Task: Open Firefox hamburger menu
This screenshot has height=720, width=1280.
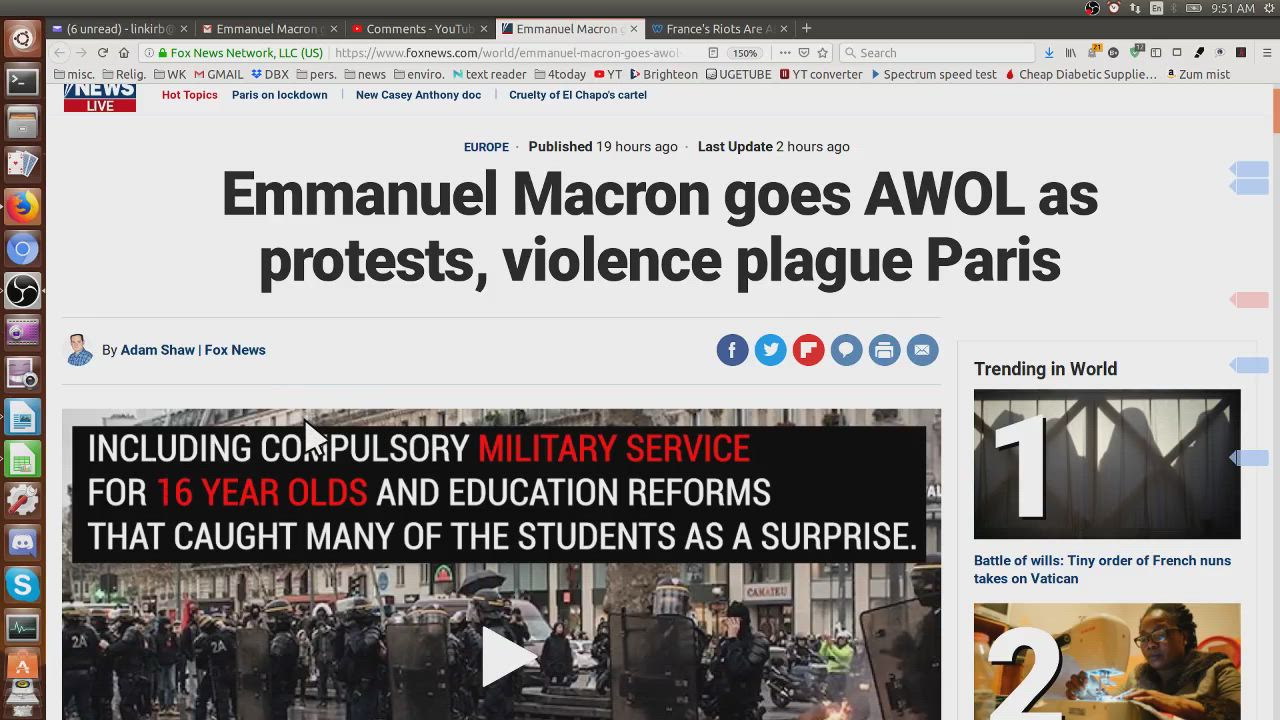Action: coord(1267,53)
